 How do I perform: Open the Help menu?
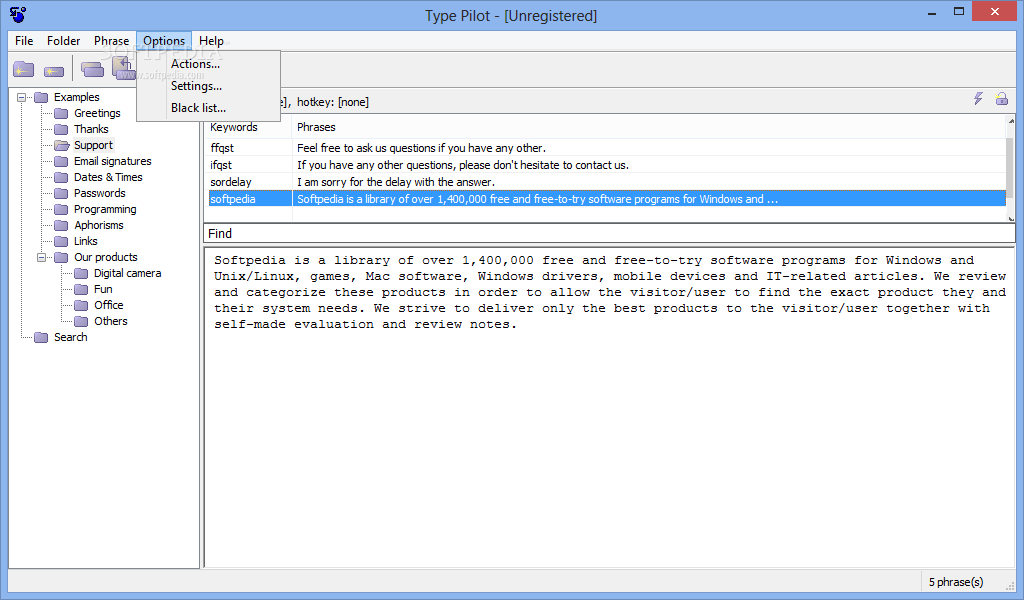tap(212, 40)
